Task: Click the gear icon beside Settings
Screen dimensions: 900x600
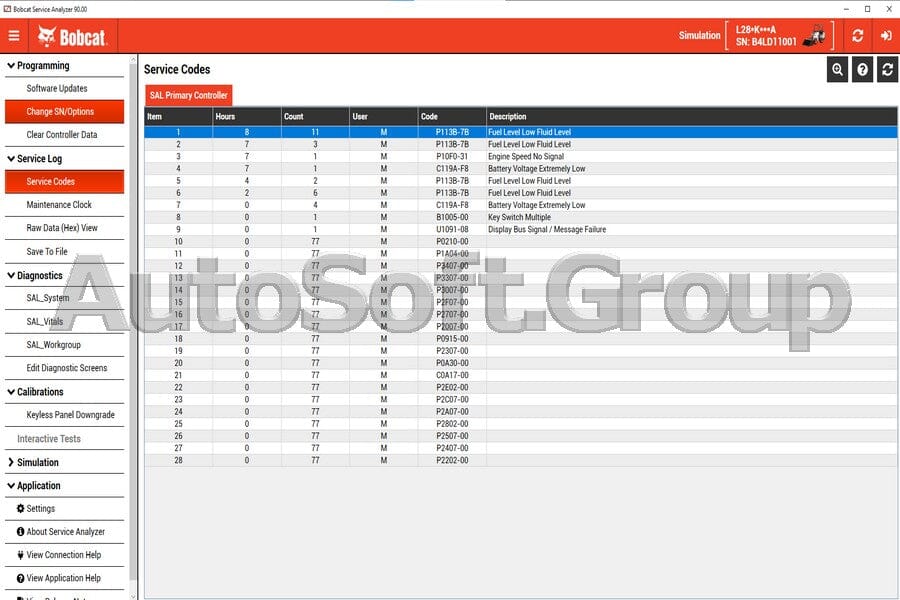Action: click(x=21, y=509)
